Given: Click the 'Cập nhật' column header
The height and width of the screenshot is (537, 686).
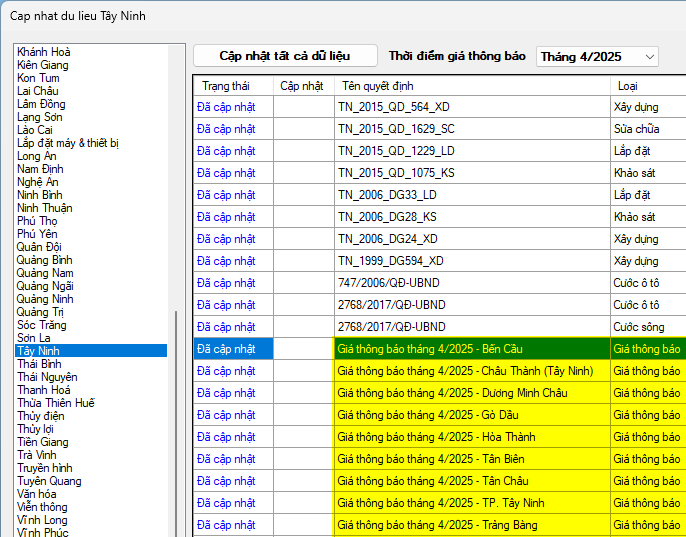Looking at the screenshot, I should tap(304, 86).
